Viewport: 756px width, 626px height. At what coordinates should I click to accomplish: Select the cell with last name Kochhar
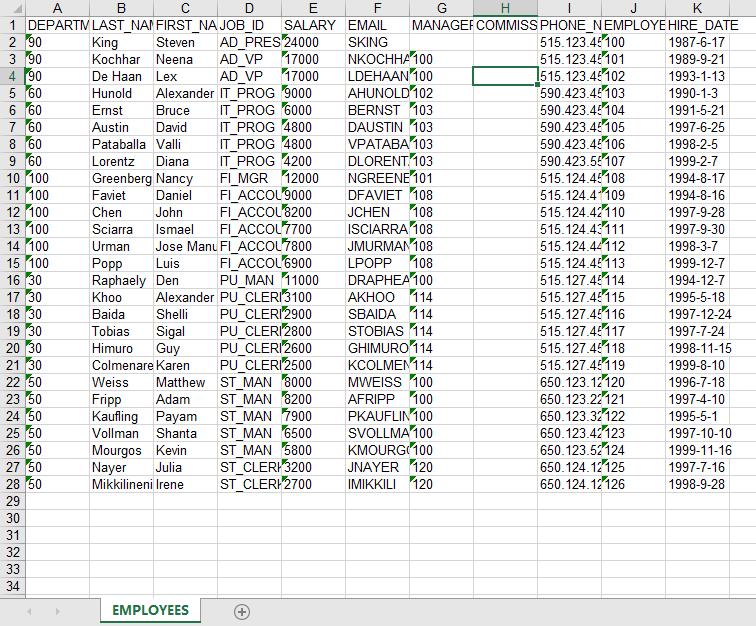pos(122,59)
